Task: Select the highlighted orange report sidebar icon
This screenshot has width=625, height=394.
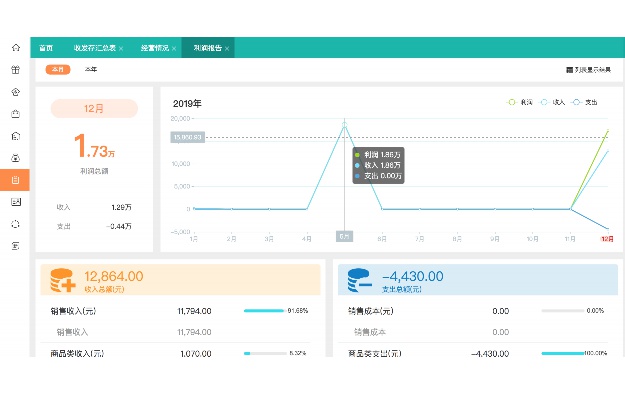Action: pyautogui.click(x=15, y=180)
